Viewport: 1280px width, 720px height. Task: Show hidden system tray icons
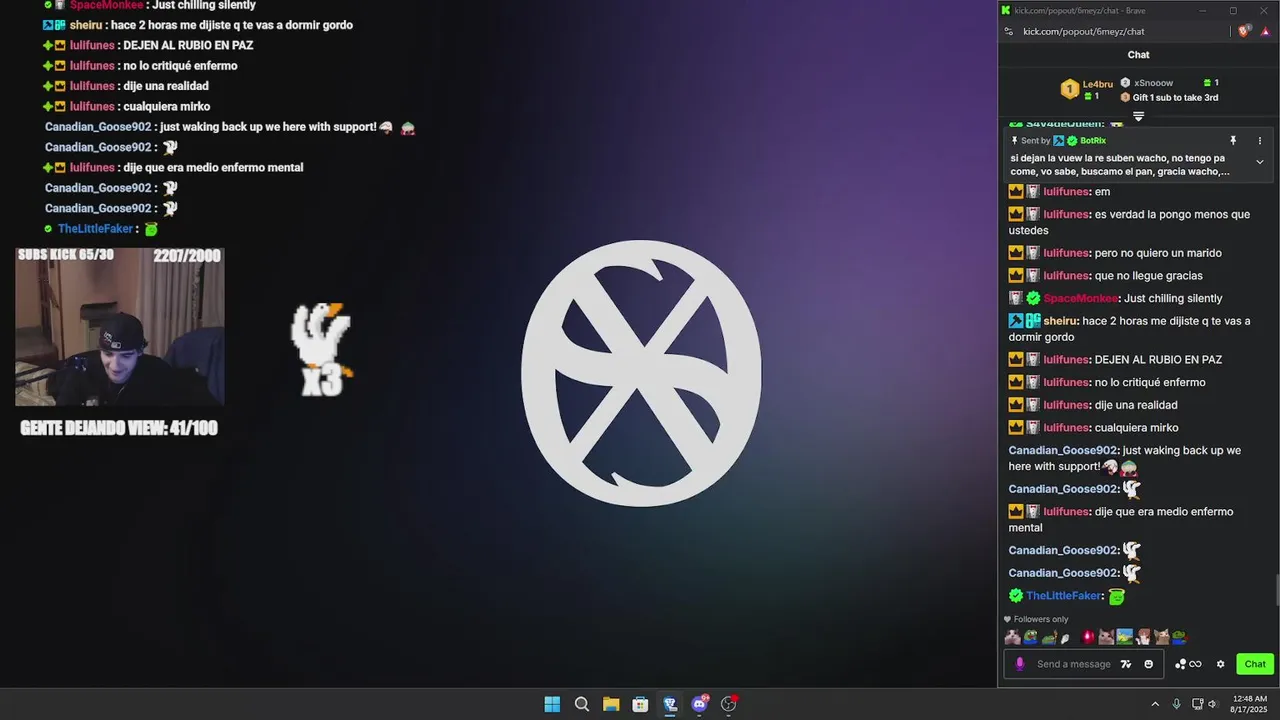tap(1155, 704)
